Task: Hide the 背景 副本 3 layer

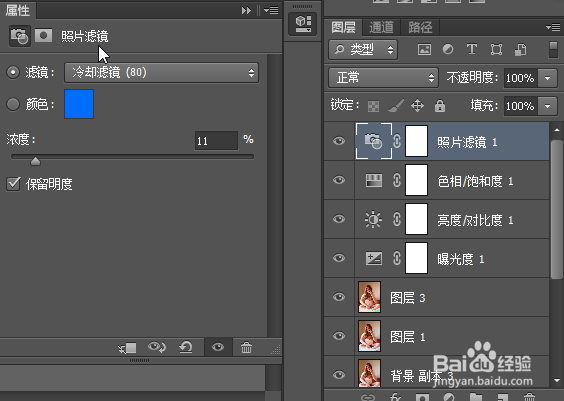Action: coord(339,375)
